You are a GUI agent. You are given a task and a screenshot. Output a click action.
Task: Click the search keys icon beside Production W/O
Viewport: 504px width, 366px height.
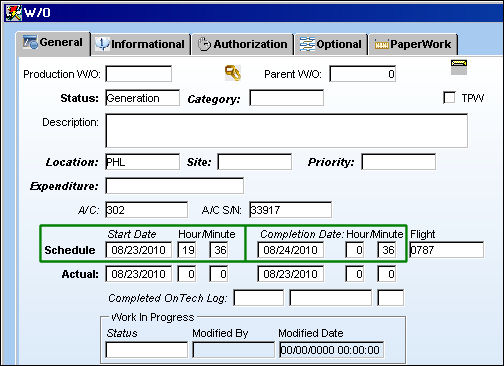pyautogui.click(x=233, y=73)
